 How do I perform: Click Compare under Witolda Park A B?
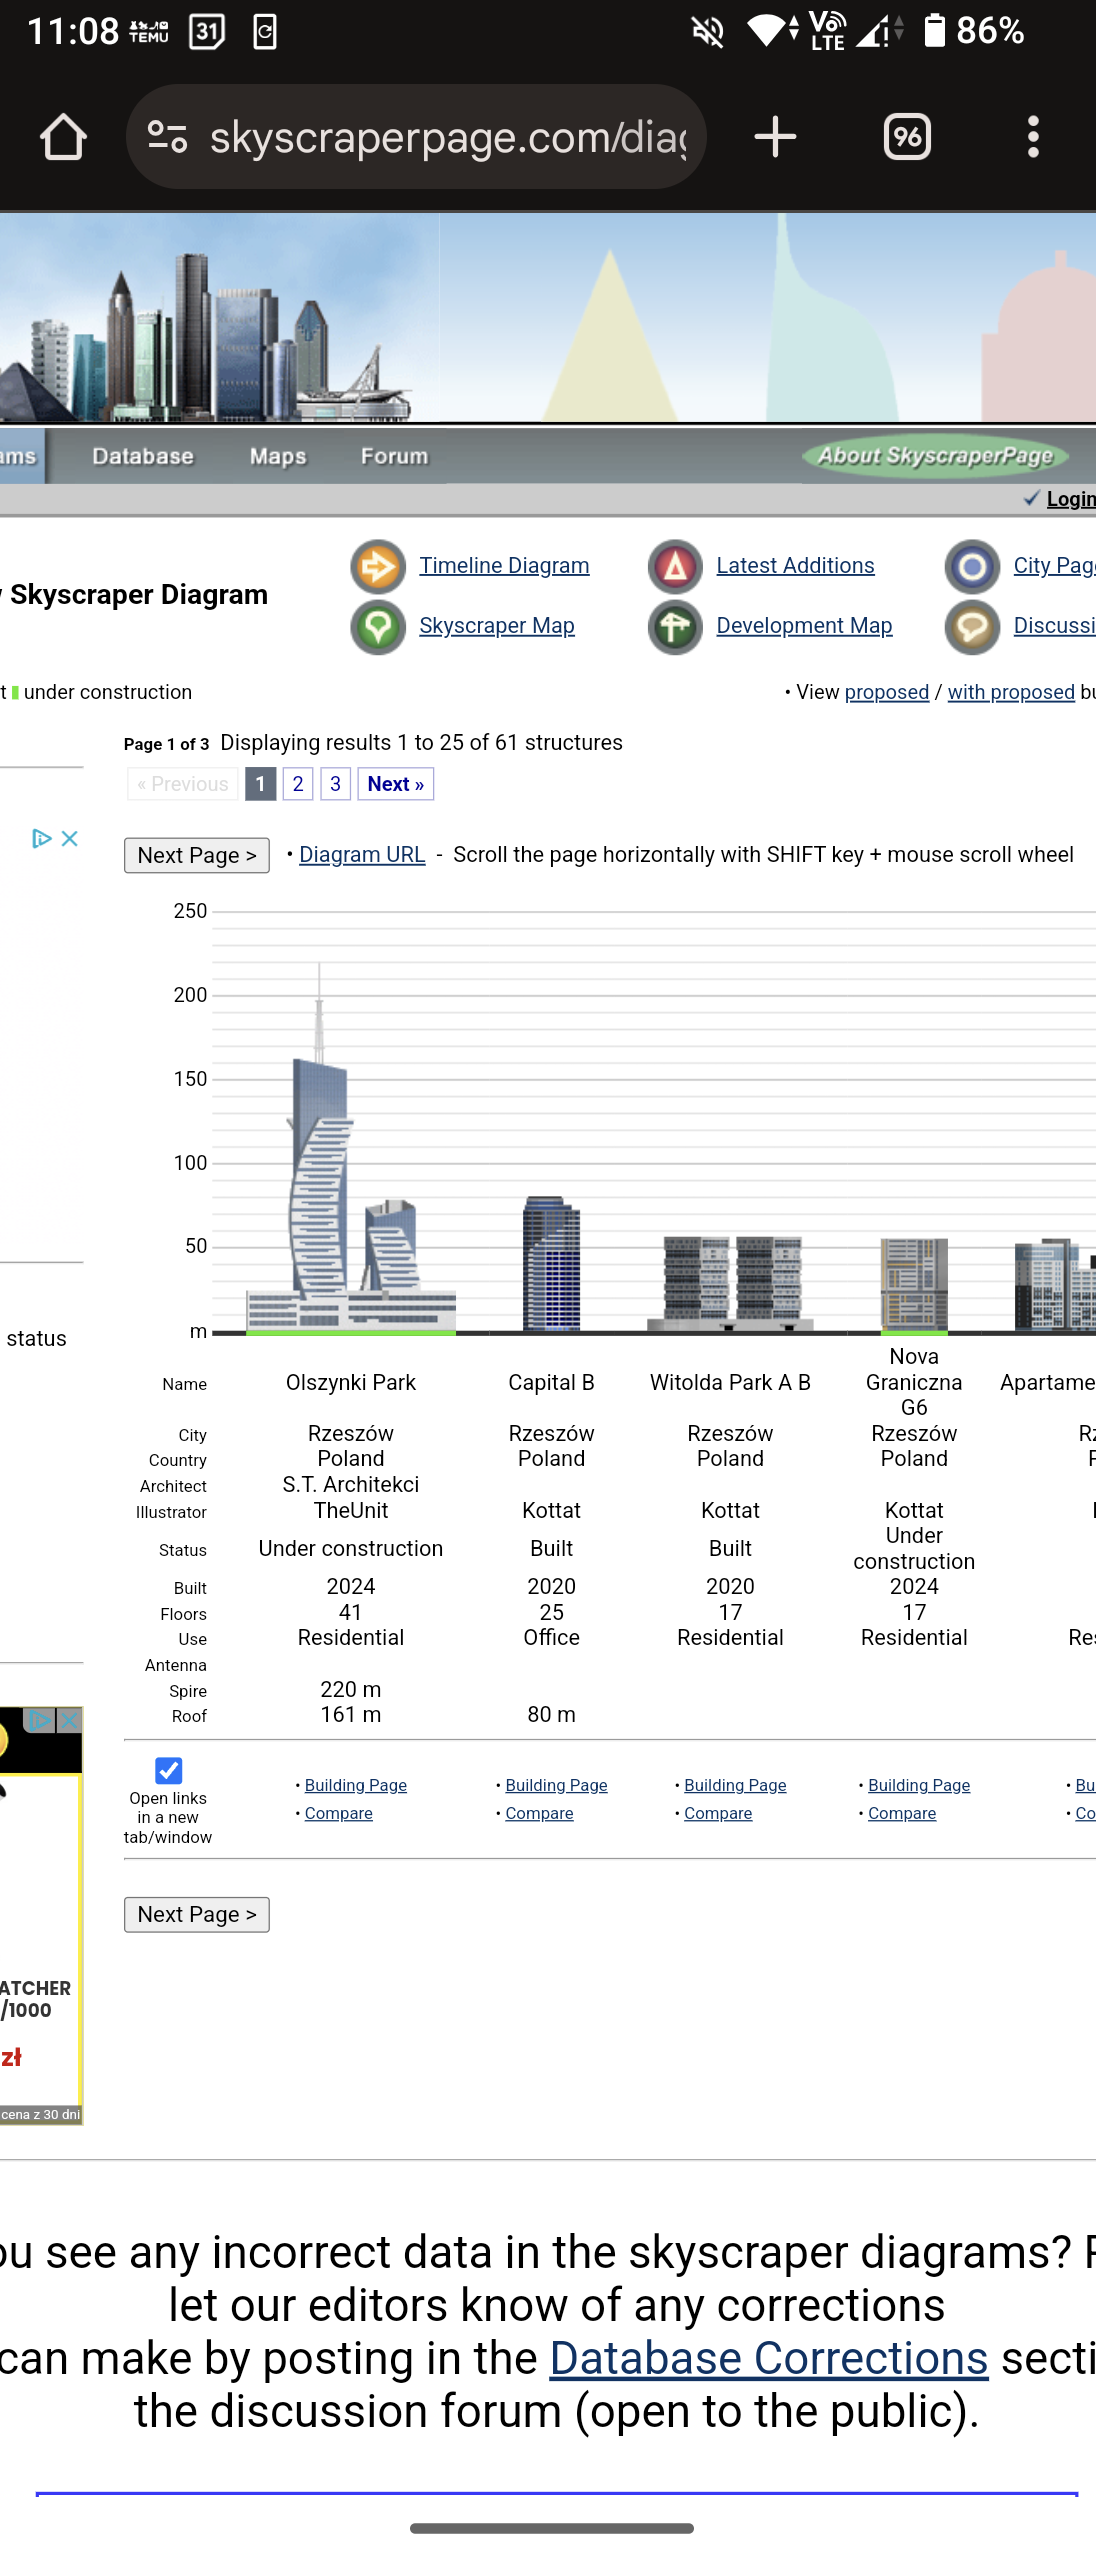[718, 1813]
